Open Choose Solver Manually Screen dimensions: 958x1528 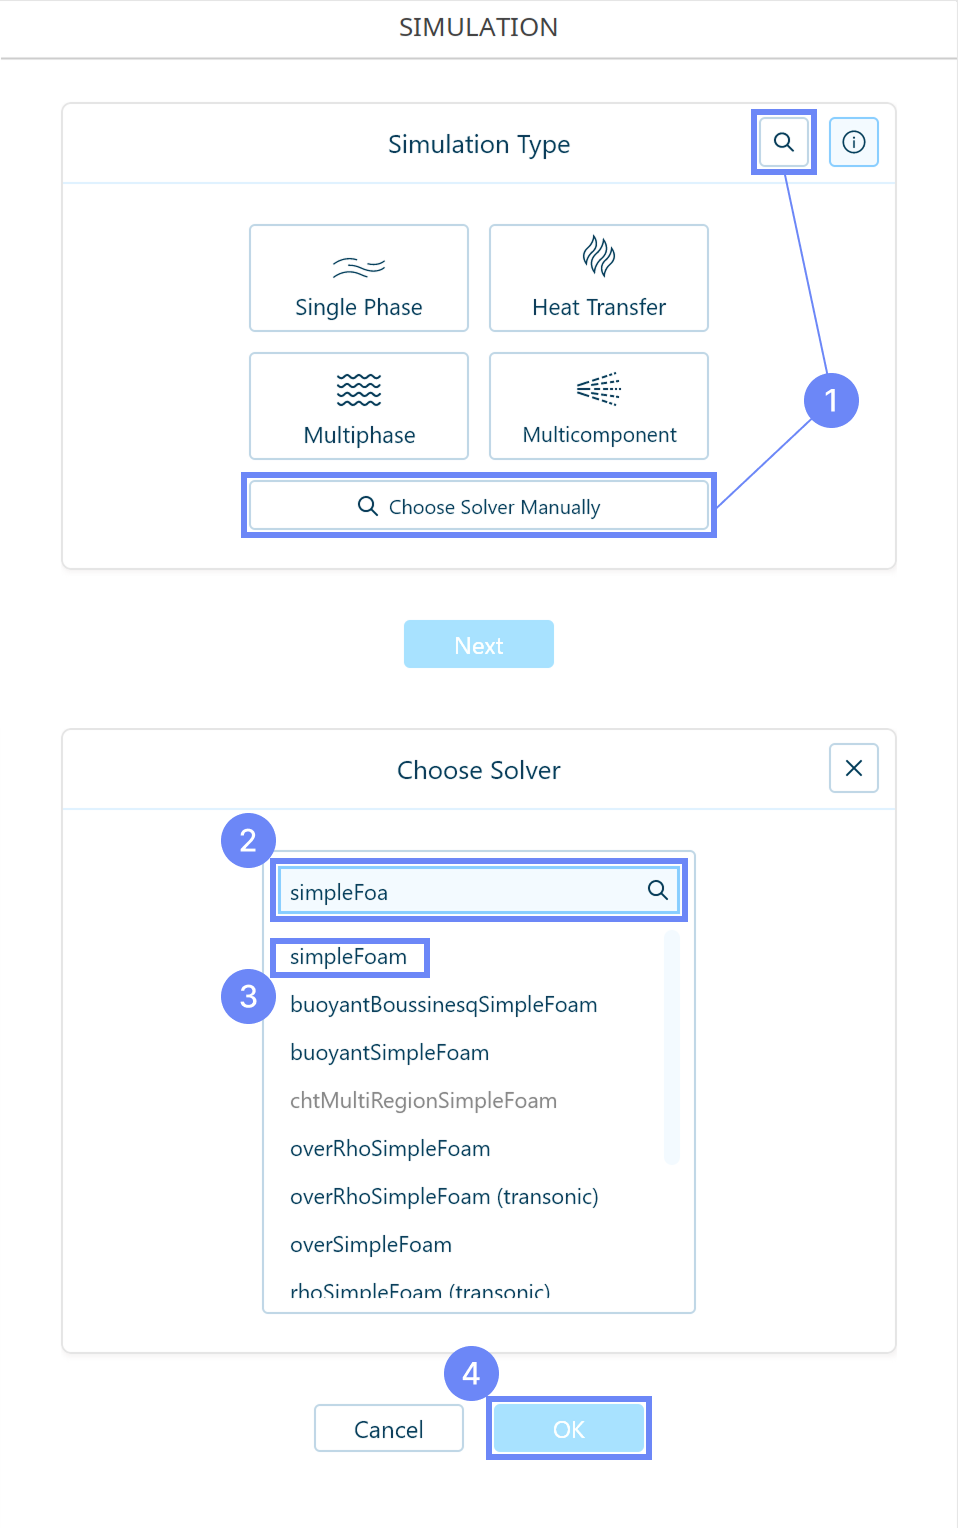(x=479, y=506)
